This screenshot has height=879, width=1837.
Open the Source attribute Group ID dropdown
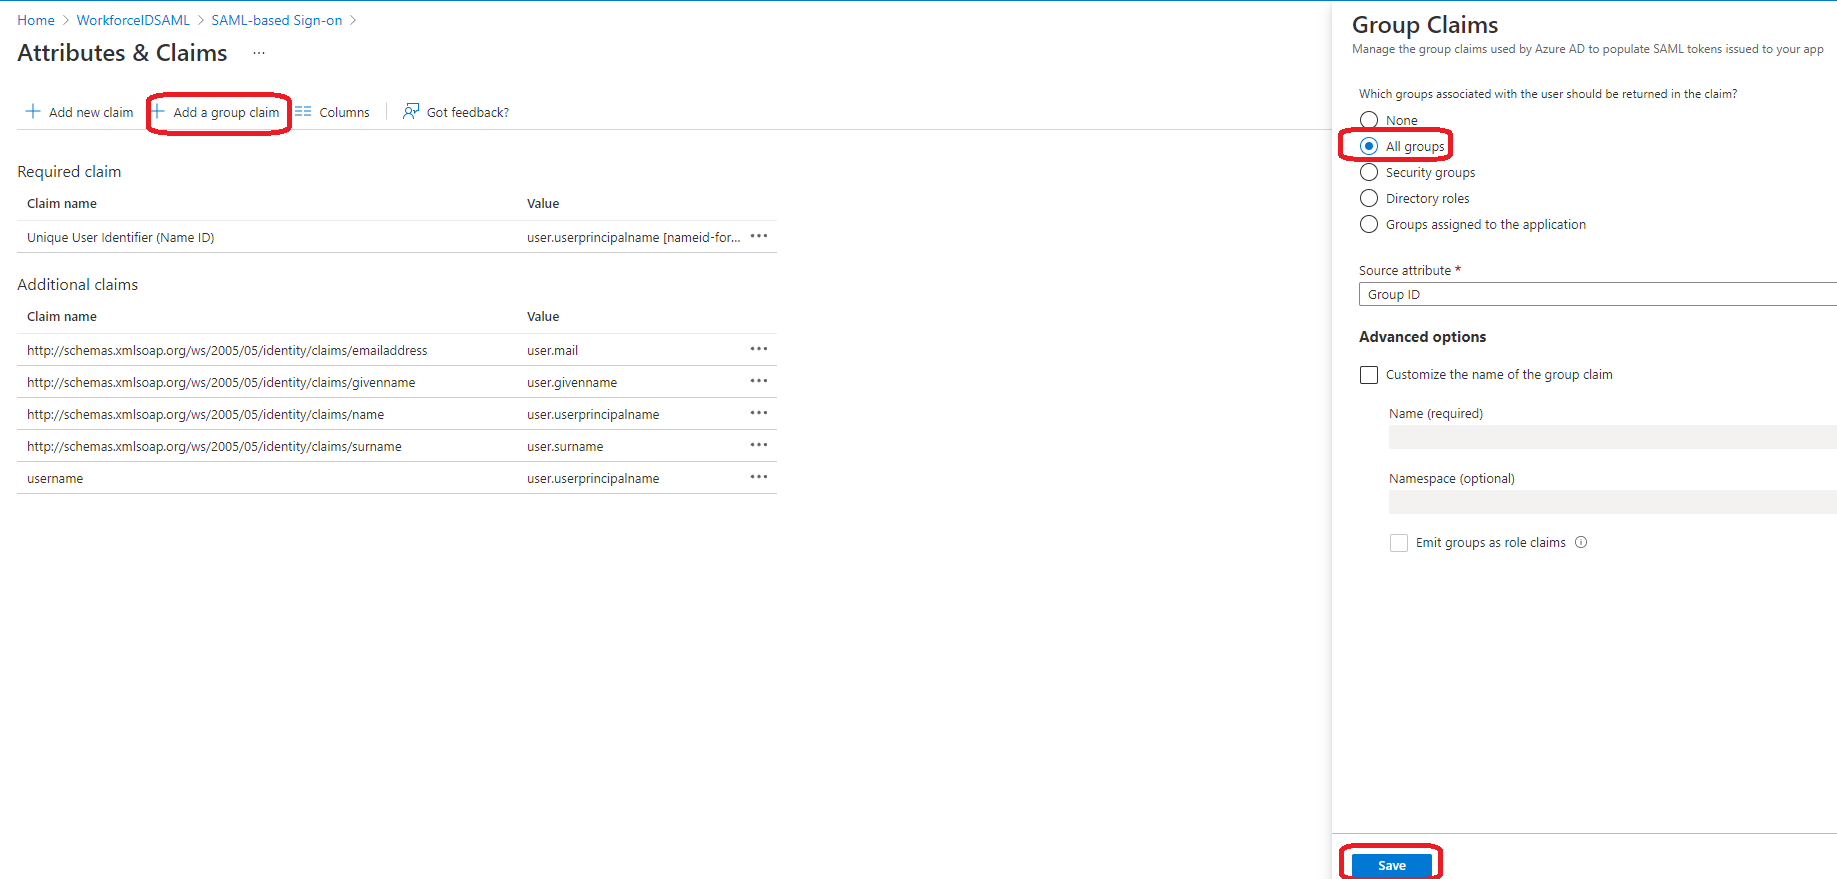pyautogui.click(x=1597, y=294)
